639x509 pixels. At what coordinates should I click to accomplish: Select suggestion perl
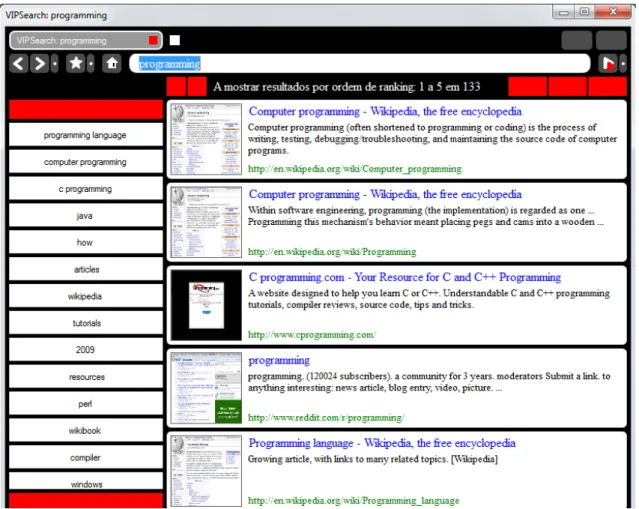(86, 404)
